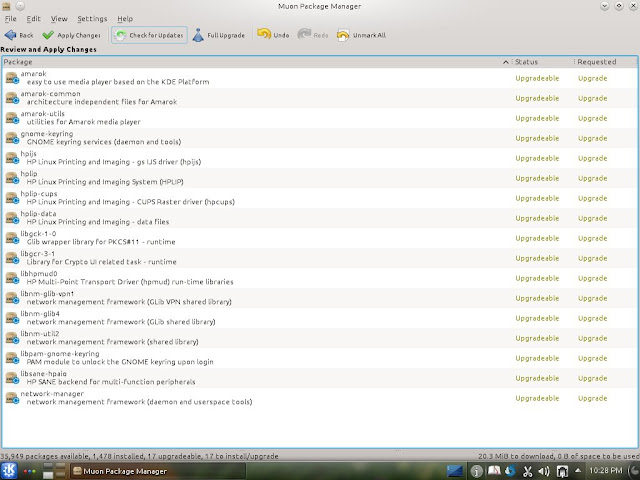Open the Settings menu
Viewport: 640px width, 480px height.
coord(92,19)
